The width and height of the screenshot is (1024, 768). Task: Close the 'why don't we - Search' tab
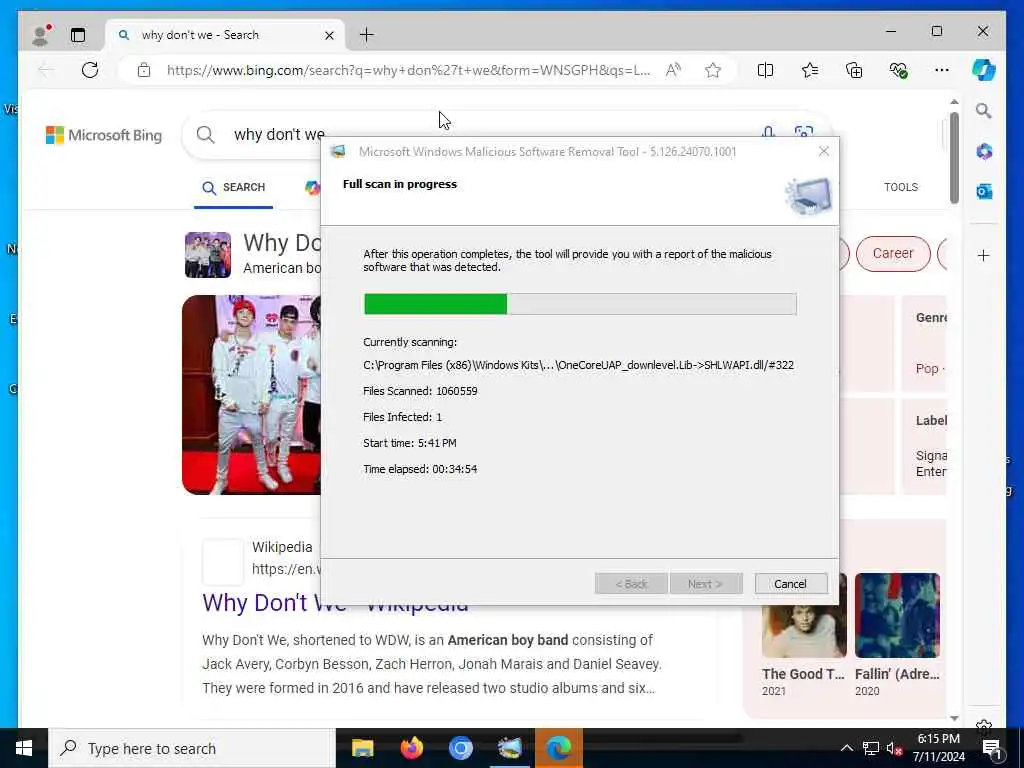329,35
